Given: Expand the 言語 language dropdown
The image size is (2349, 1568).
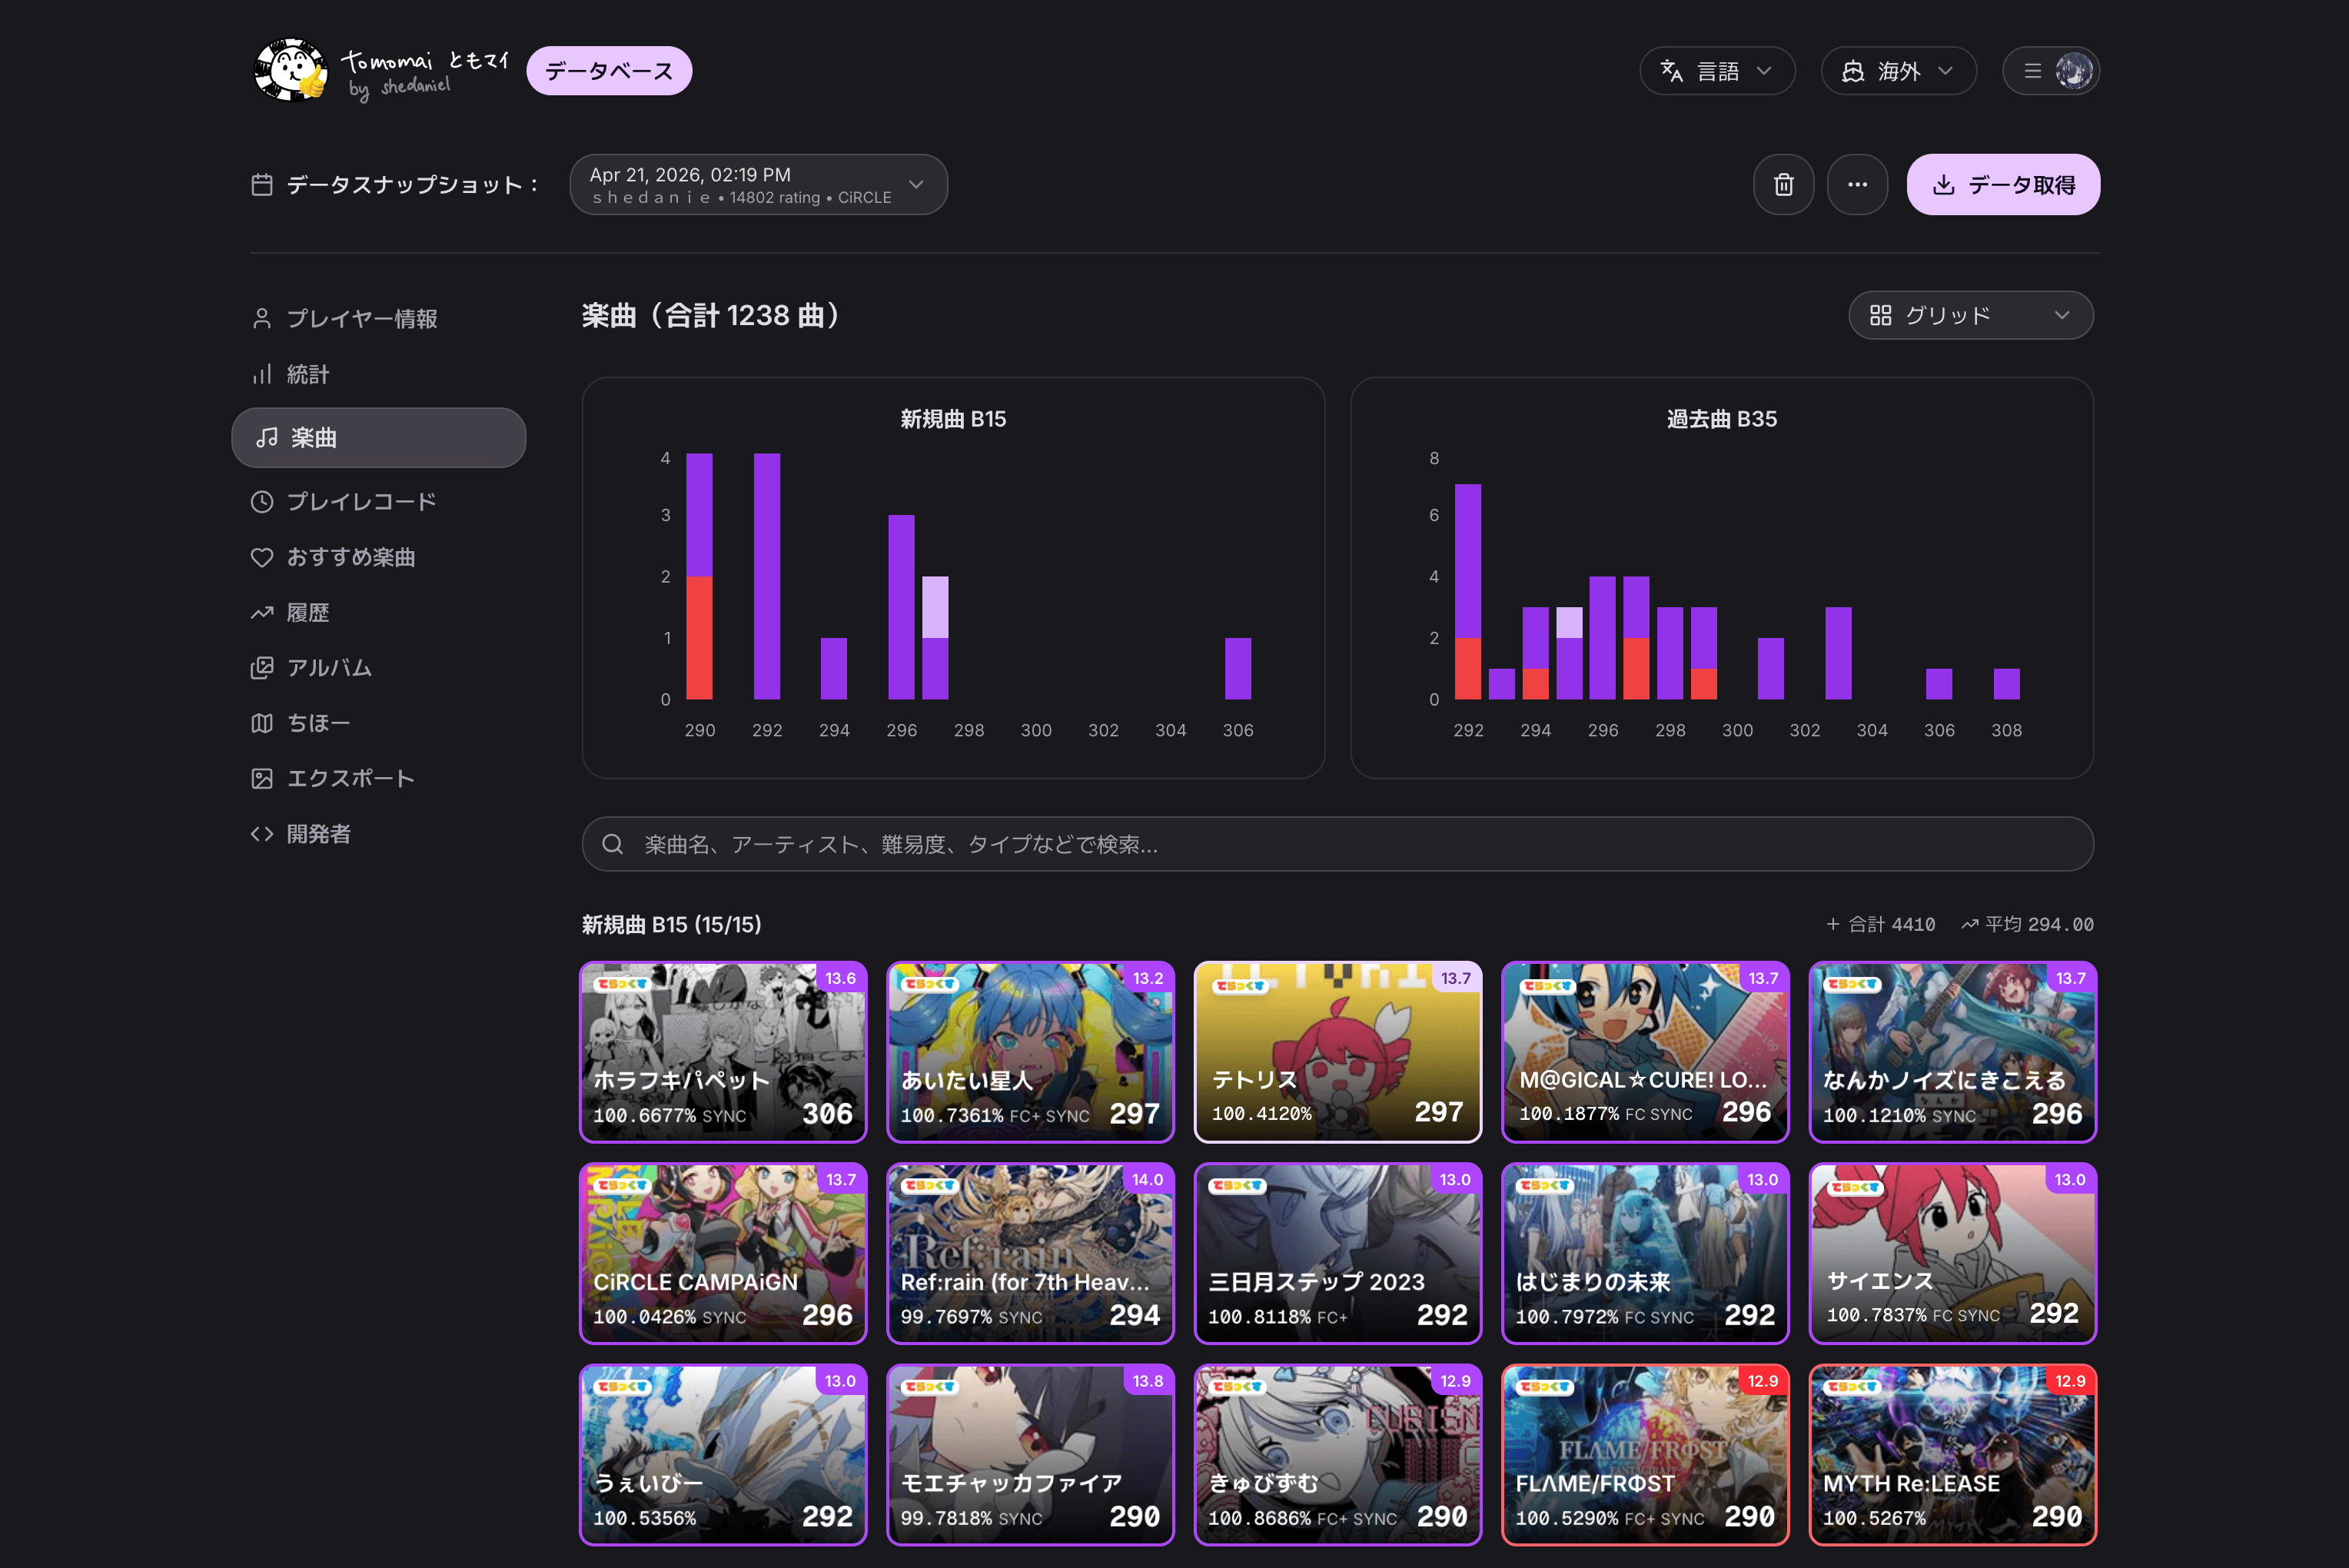Looking at the screenshot, I should point(1716,71).
